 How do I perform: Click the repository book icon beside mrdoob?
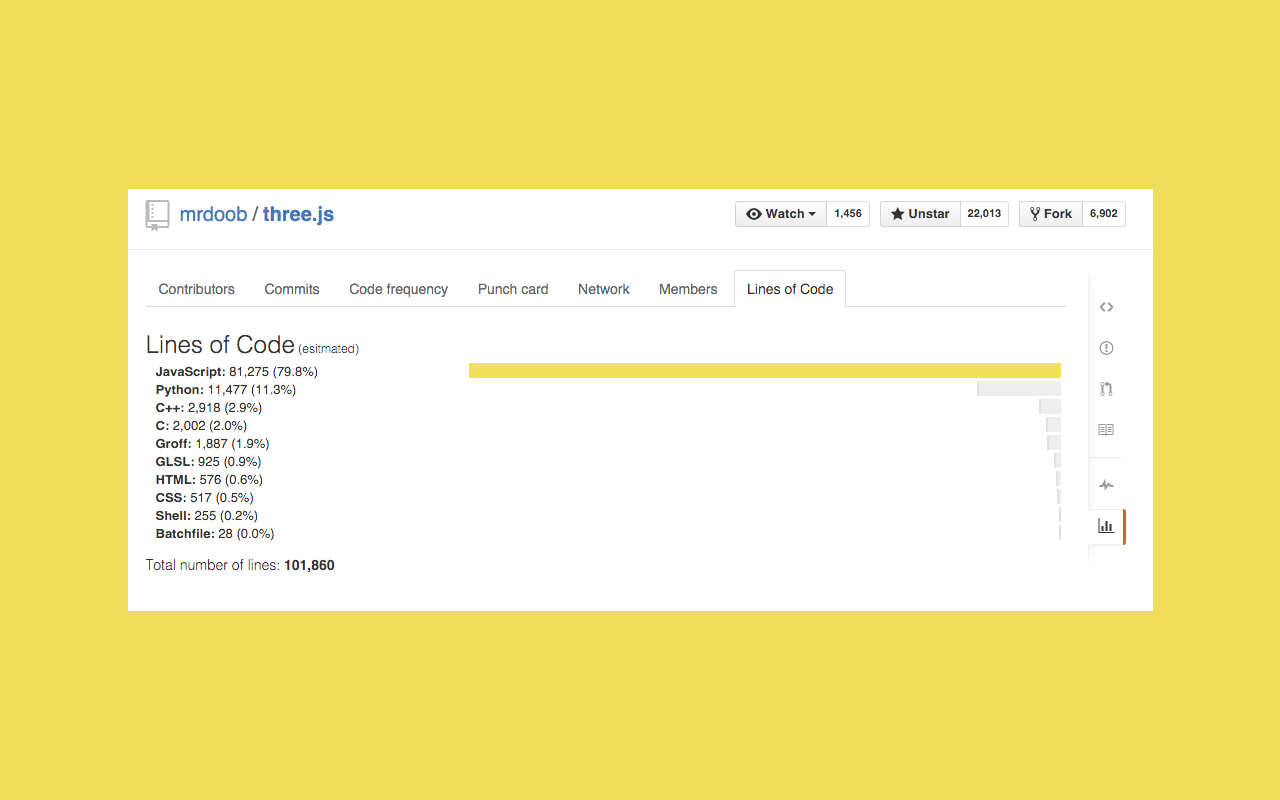[x=157, y=215]
